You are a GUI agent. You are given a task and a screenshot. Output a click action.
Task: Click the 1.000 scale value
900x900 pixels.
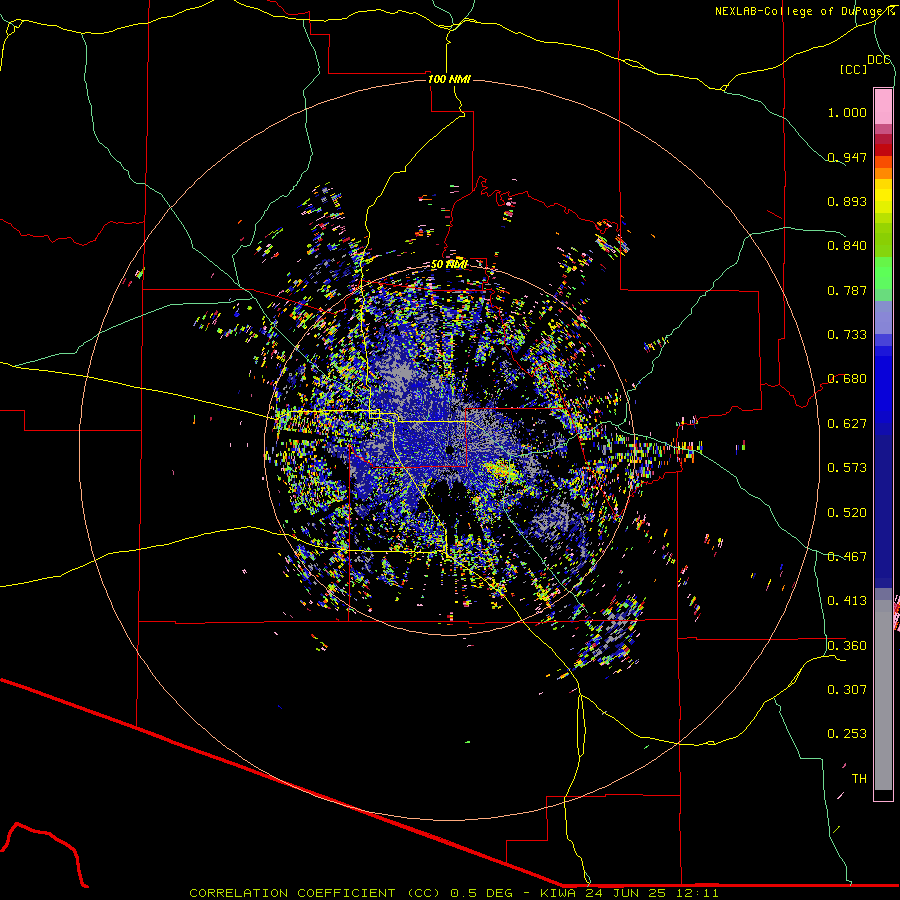point(847,112)
